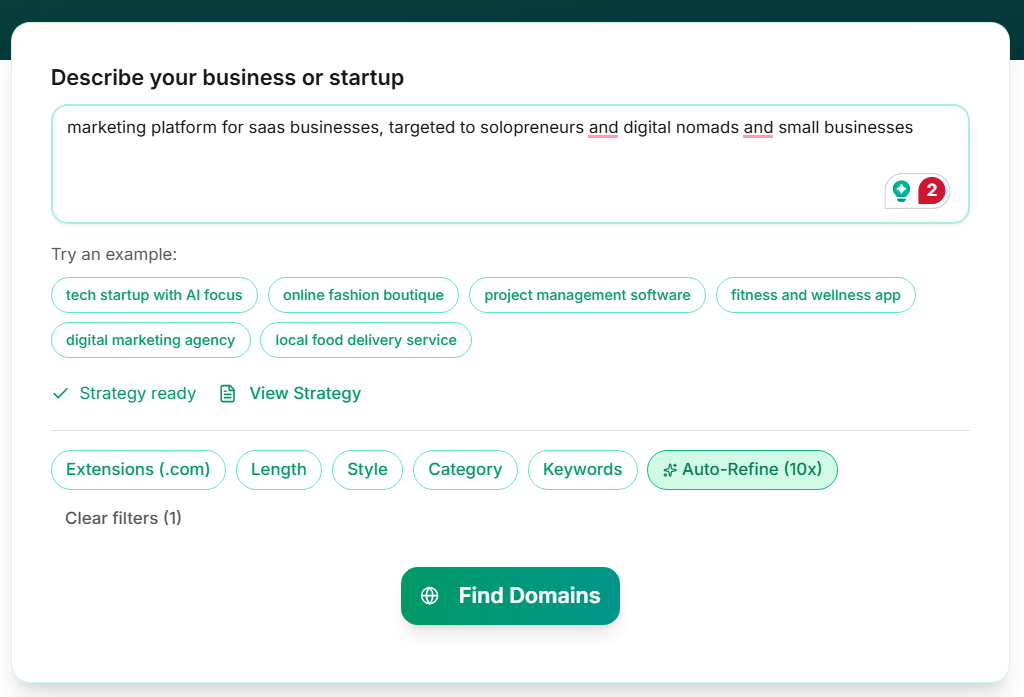Open the Length filter options
Screen dimensions: 1024x697
pyautogui.click(x=278, y=469)
